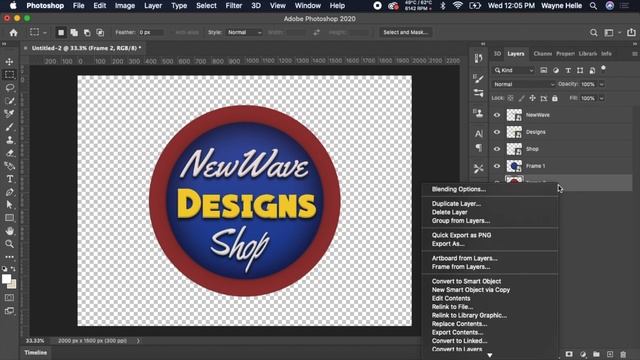Choose Intersect with selection mode icon

click(100, 33)
